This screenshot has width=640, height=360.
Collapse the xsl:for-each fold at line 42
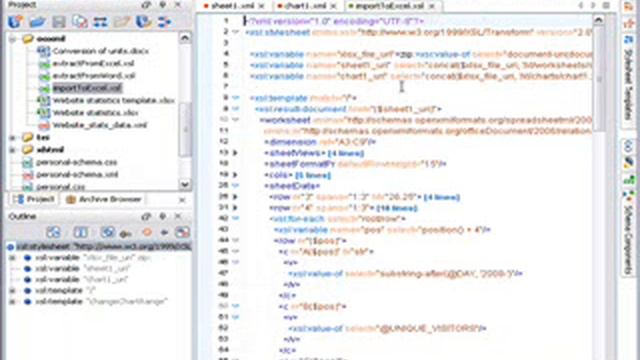236,218
